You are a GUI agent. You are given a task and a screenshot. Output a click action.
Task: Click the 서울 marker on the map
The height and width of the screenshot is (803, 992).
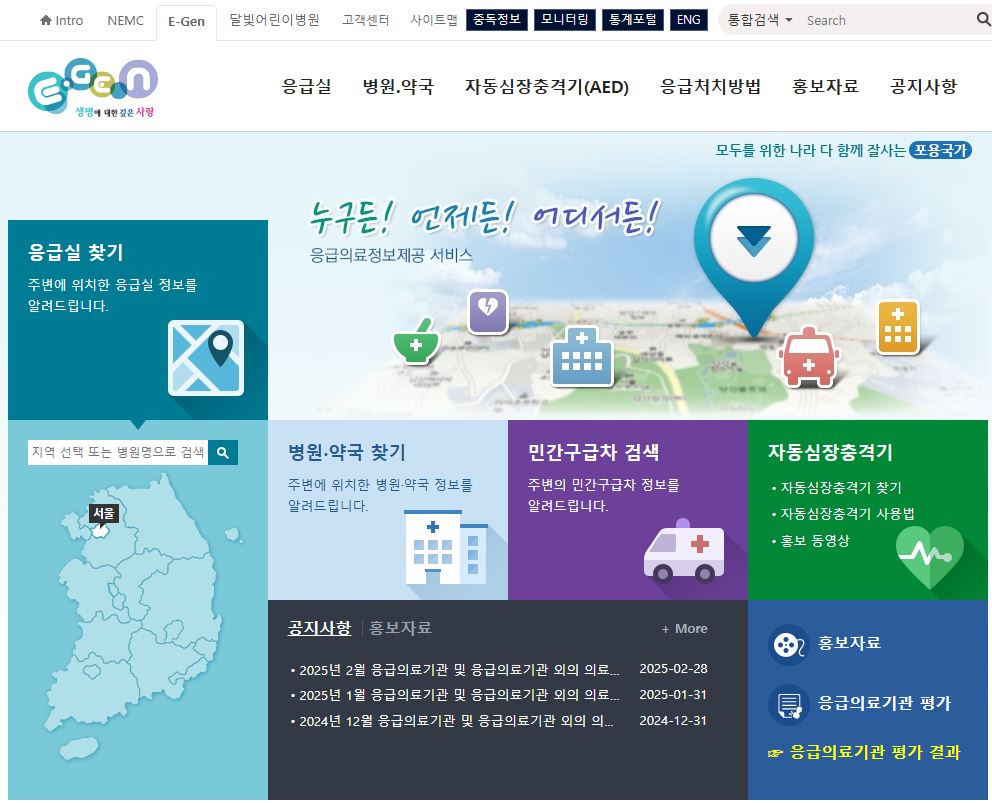[103, 513]
